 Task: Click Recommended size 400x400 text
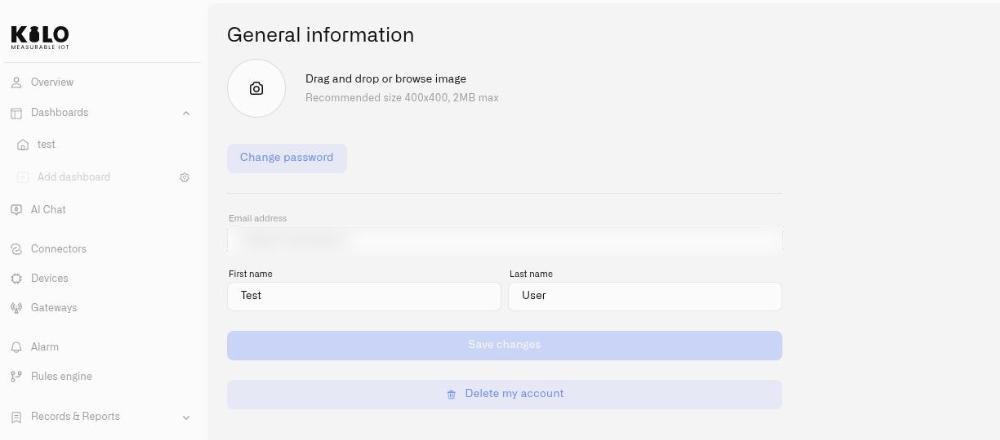(x=402, y=98)
